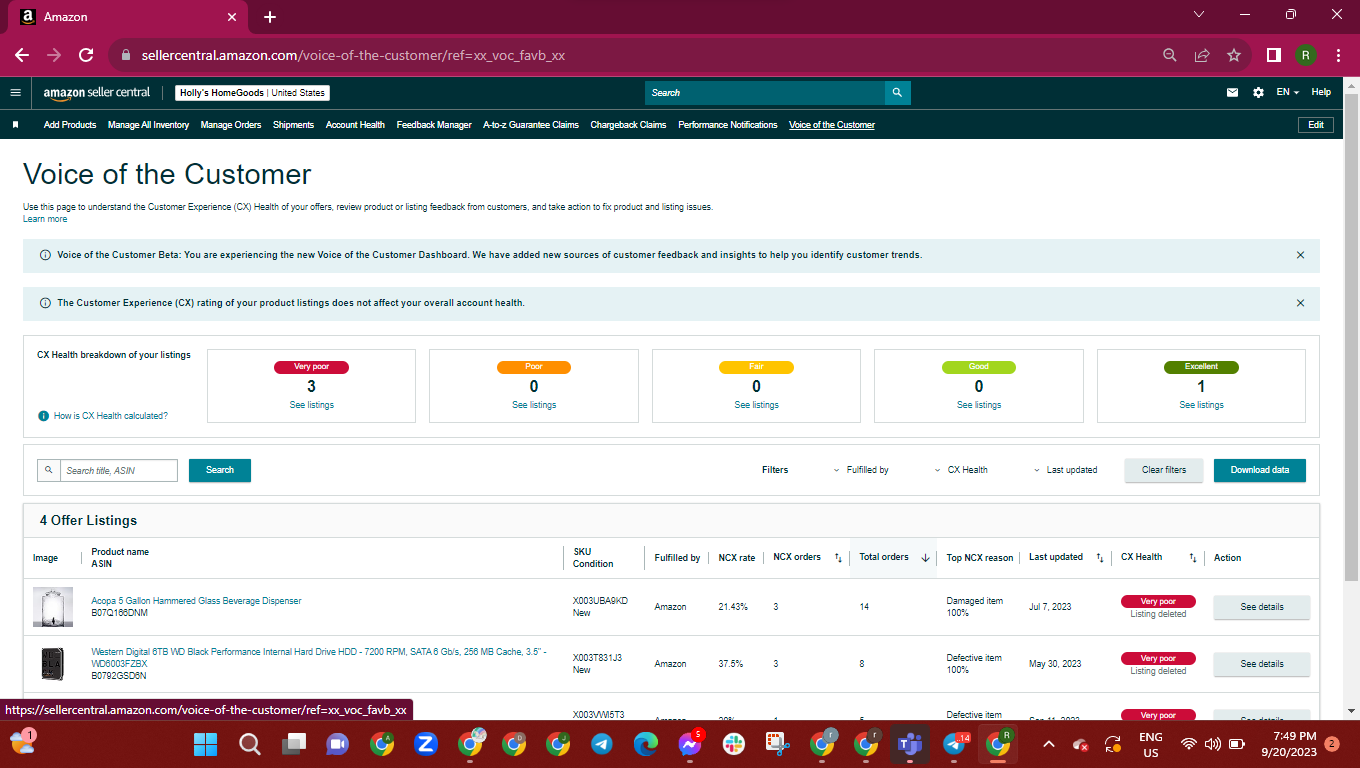Open How is CX Health calculated link
1360x768 pixels.
111,416
